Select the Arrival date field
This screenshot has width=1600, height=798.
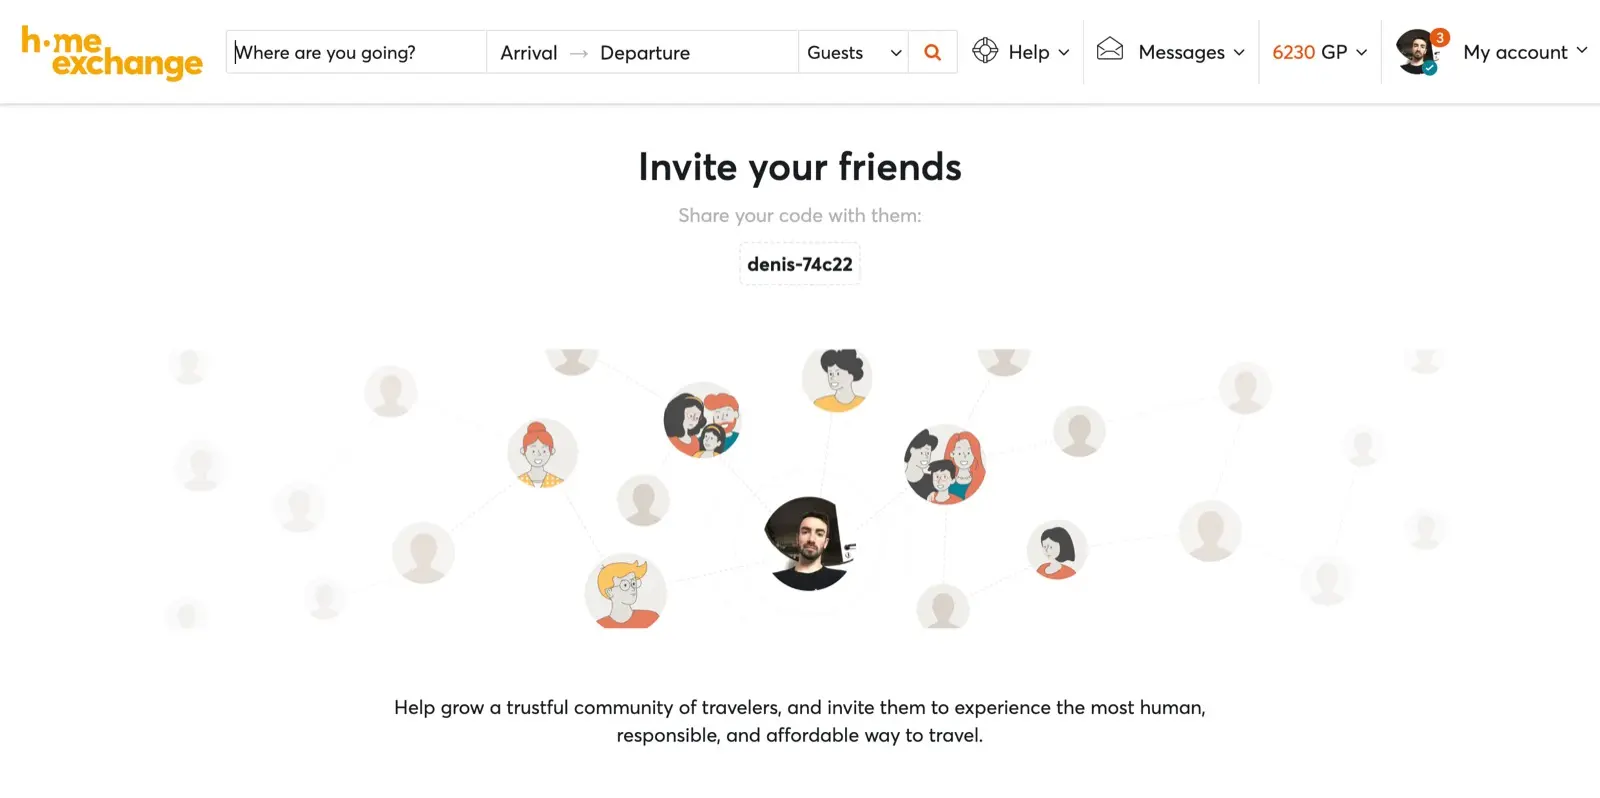pyautogui.click(x=529, y=53)
